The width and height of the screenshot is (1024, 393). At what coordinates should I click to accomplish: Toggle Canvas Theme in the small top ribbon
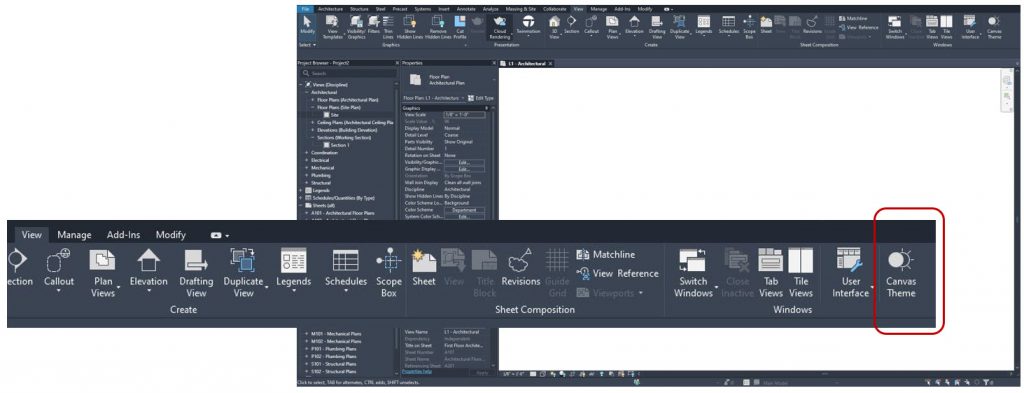(x=994, y=27)
